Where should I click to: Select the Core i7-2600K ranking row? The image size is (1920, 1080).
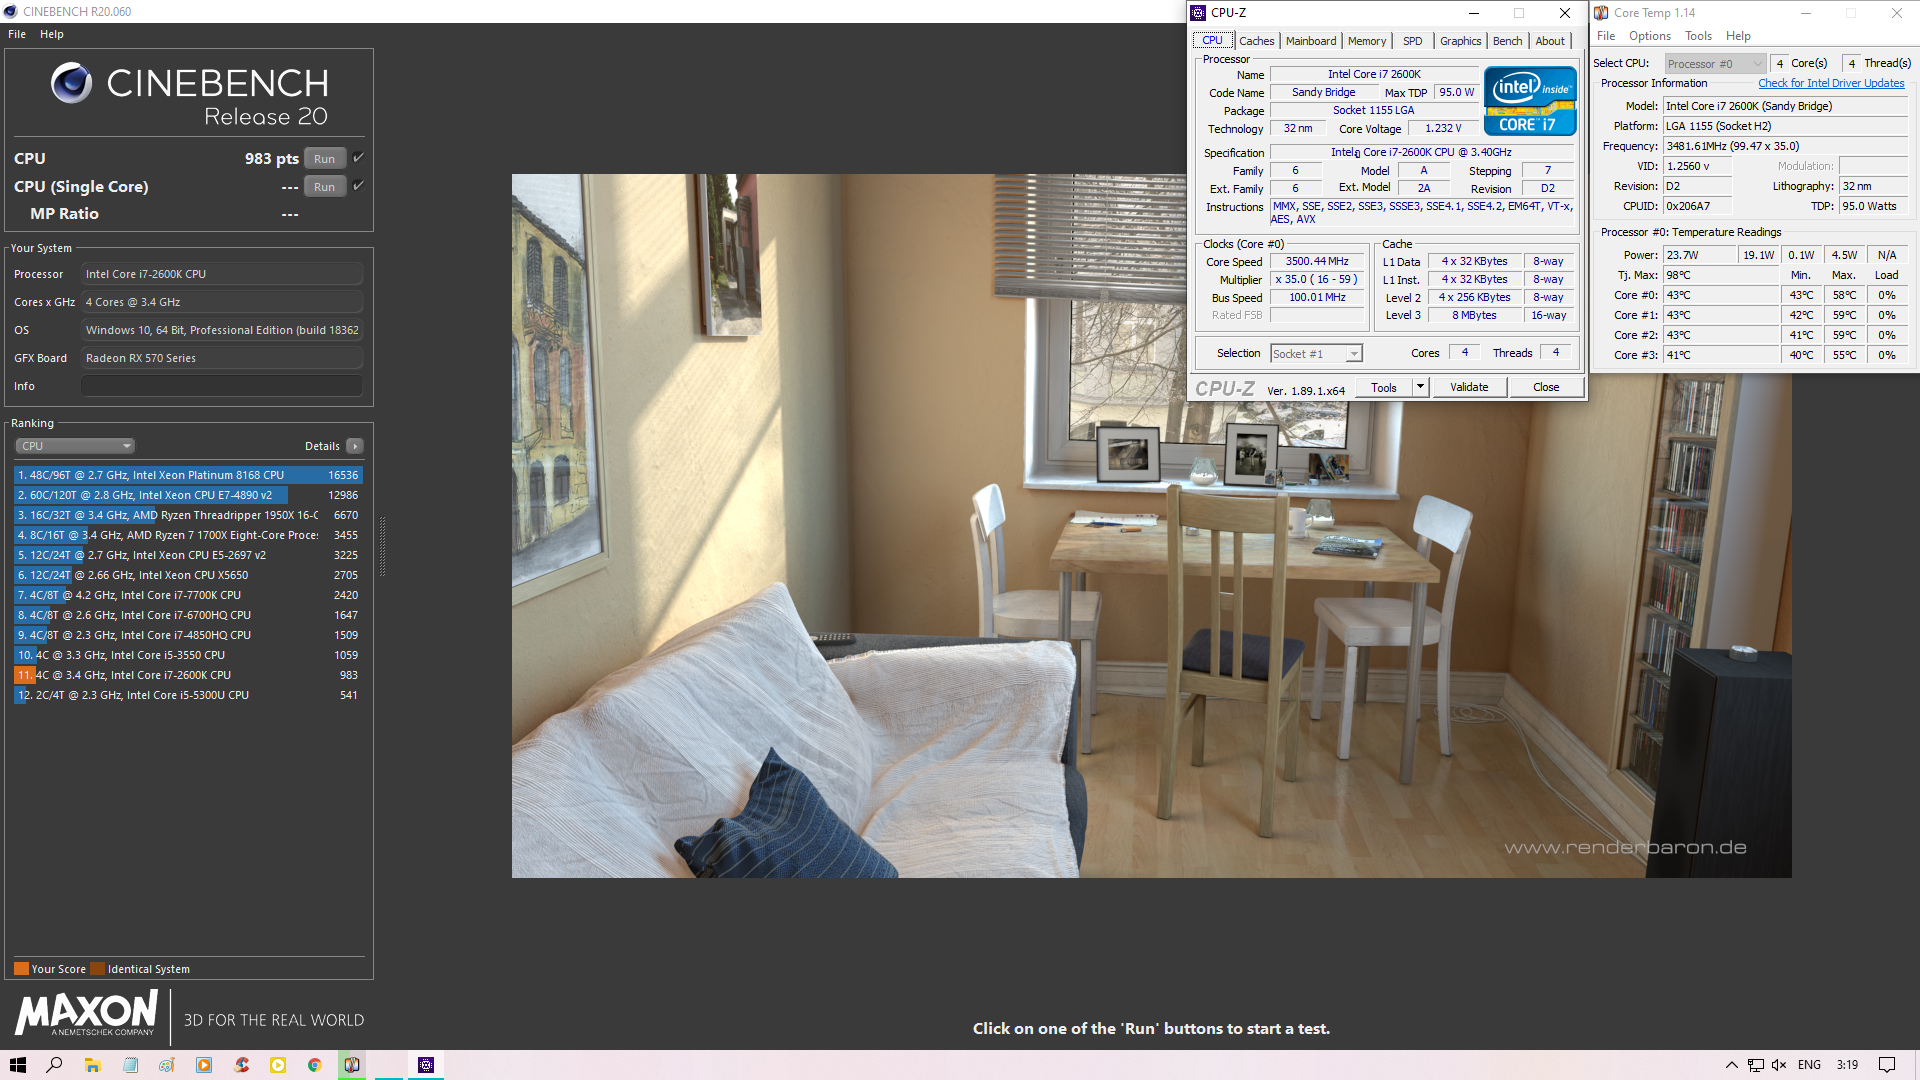(188, 675)
